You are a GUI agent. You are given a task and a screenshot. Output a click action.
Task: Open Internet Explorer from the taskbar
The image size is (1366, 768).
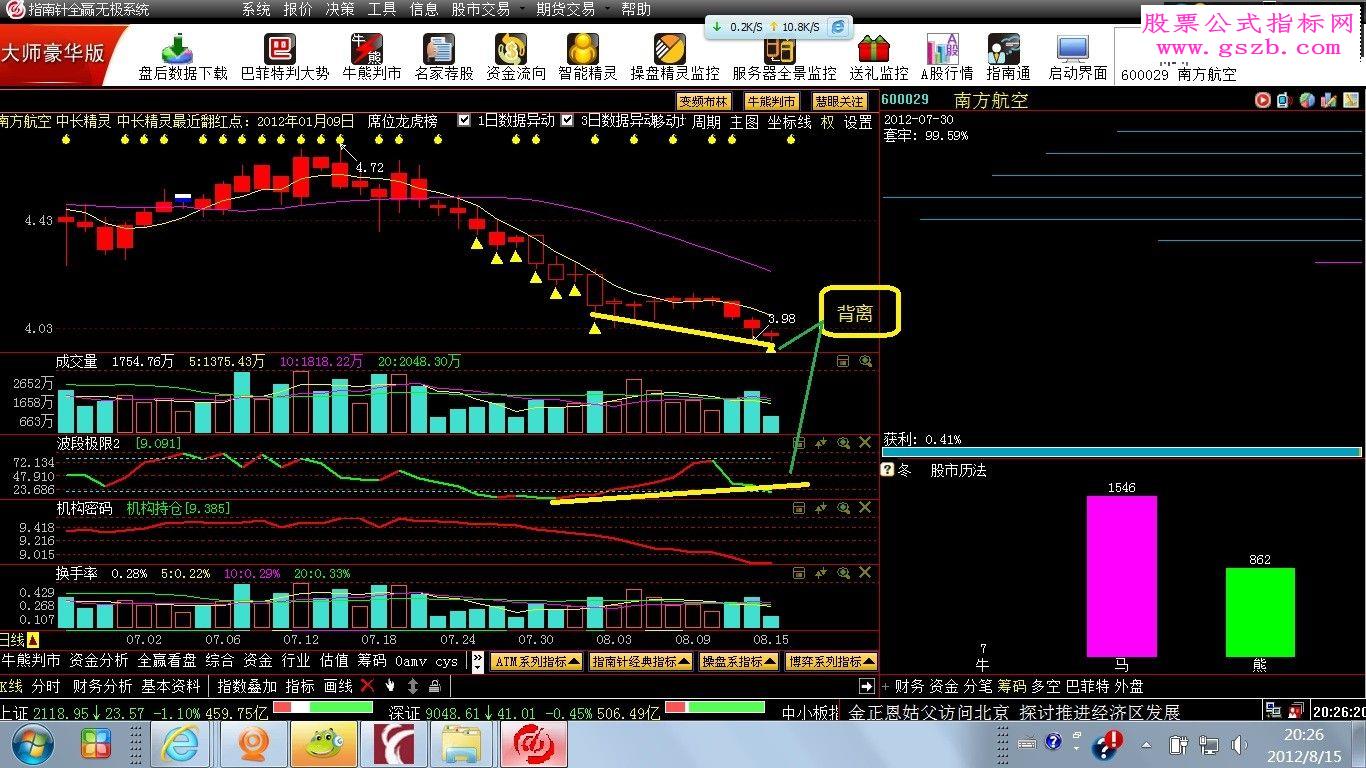coord(181,745)
